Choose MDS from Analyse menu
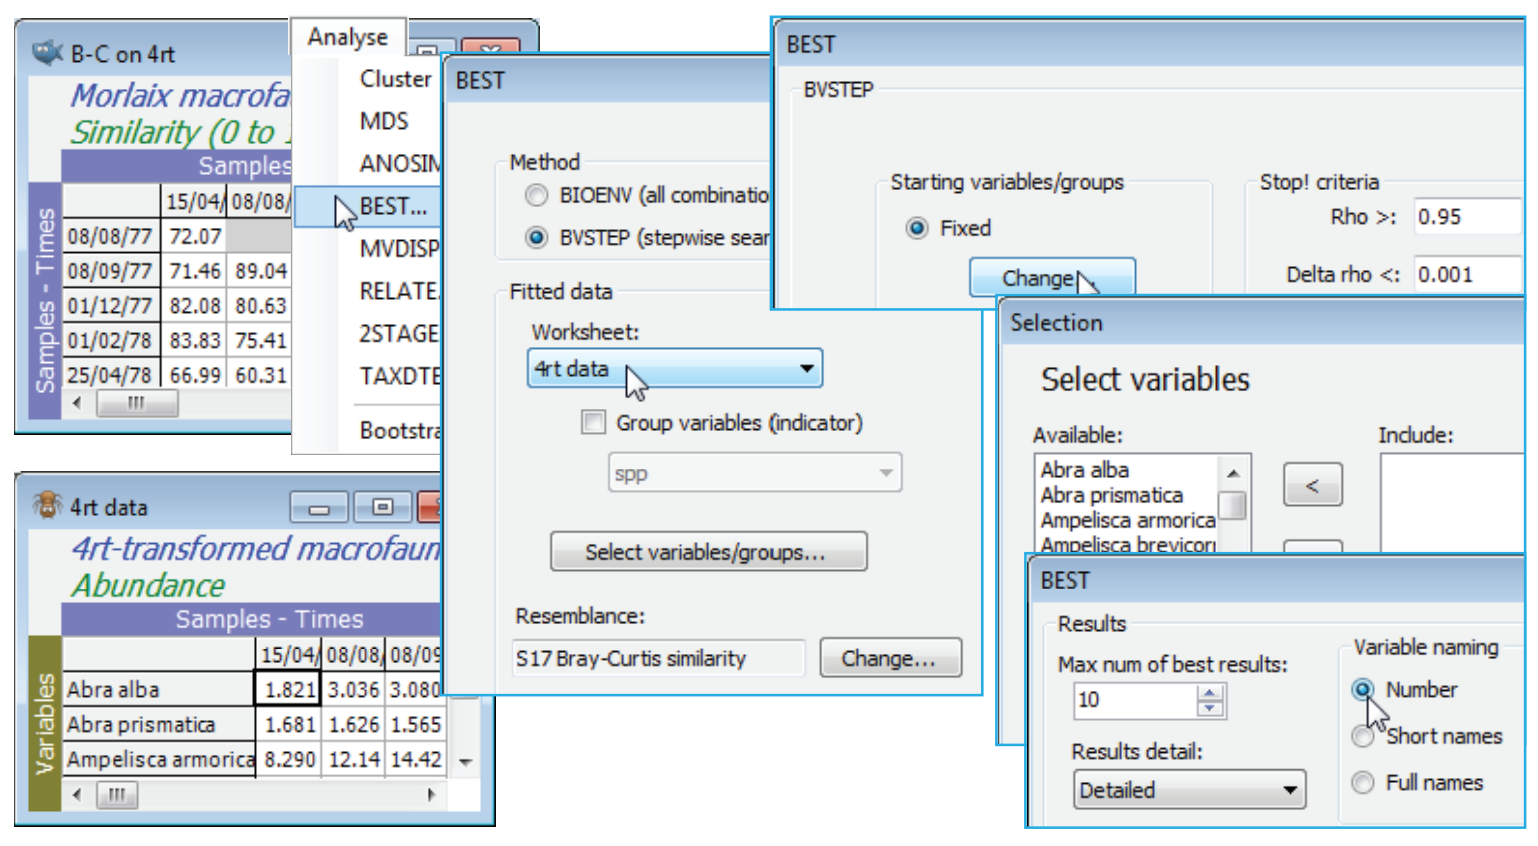 [385, 121]
